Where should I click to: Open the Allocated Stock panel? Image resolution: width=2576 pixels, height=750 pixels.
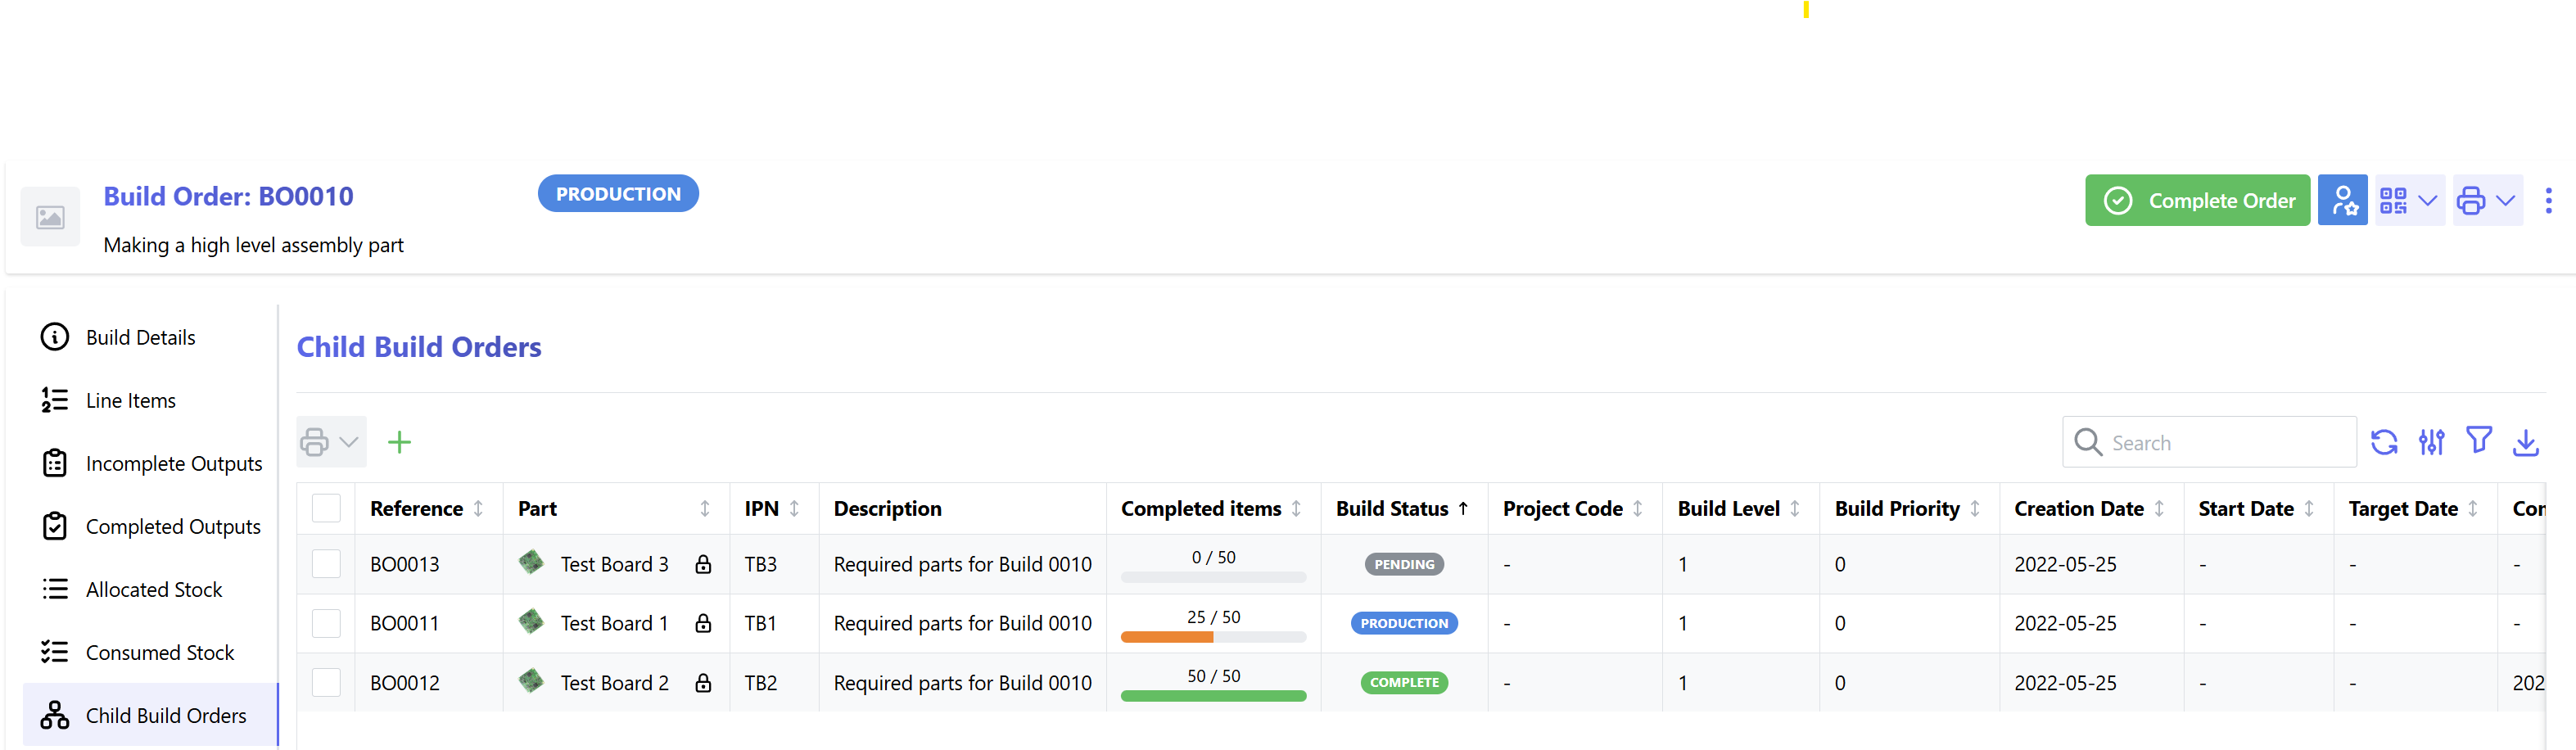[x=154, y=590]
